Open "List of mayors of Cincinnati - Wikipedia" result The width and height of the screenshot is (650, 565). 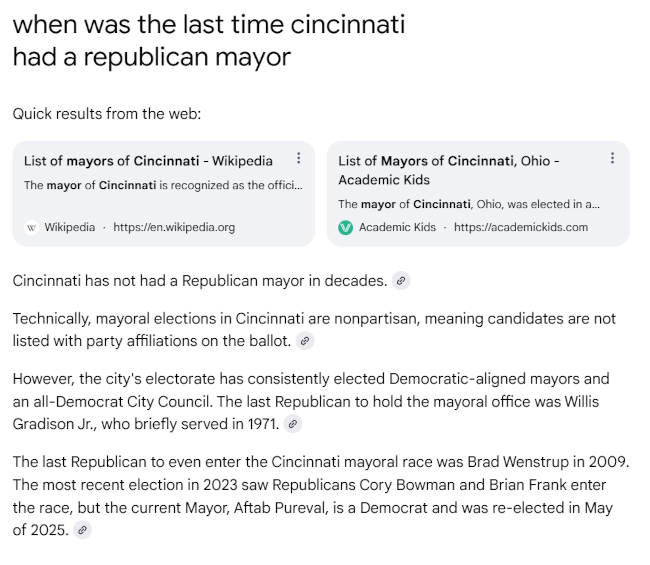pos(148,160)
